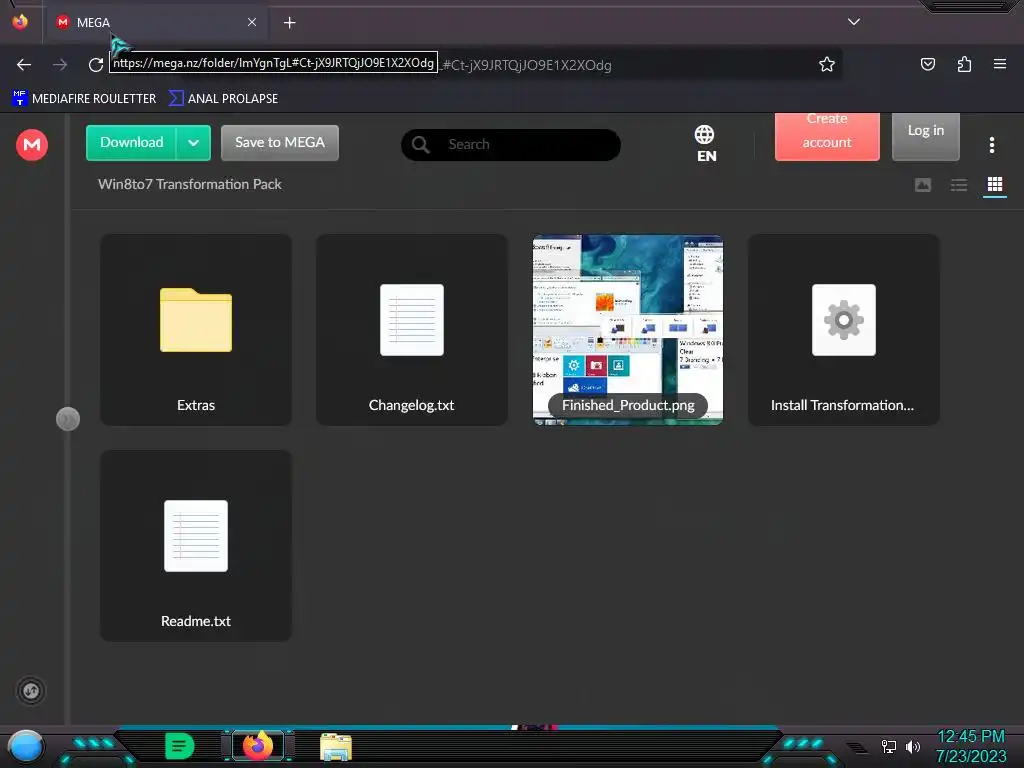The width and height of the screenshot is (1024, 768).
Task: Switch to the image gallery view
Action: (923, 185)
